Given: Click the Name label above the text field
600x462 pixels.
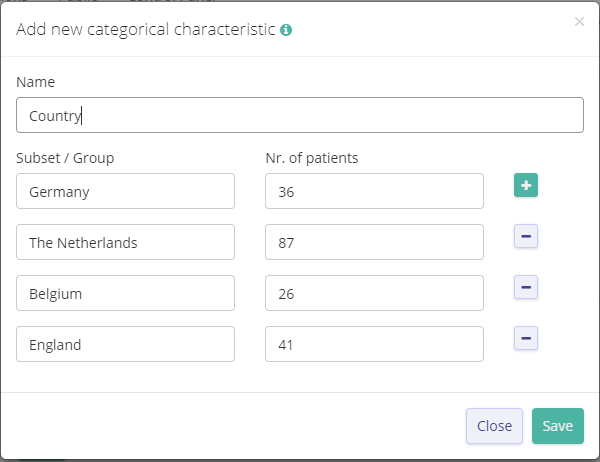Looking at the screenshot, I should [36, 82].
